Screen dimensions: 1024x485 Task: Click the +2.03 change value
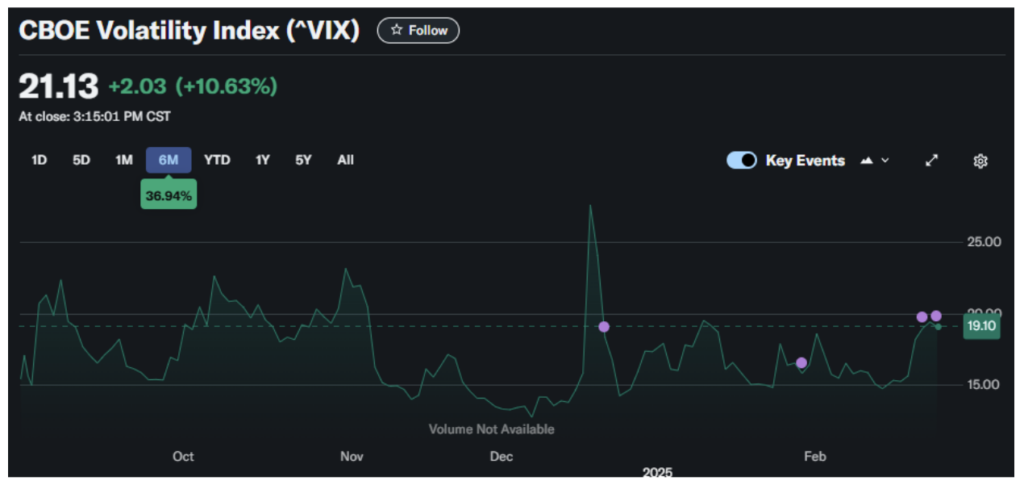(x=137, y=87)
